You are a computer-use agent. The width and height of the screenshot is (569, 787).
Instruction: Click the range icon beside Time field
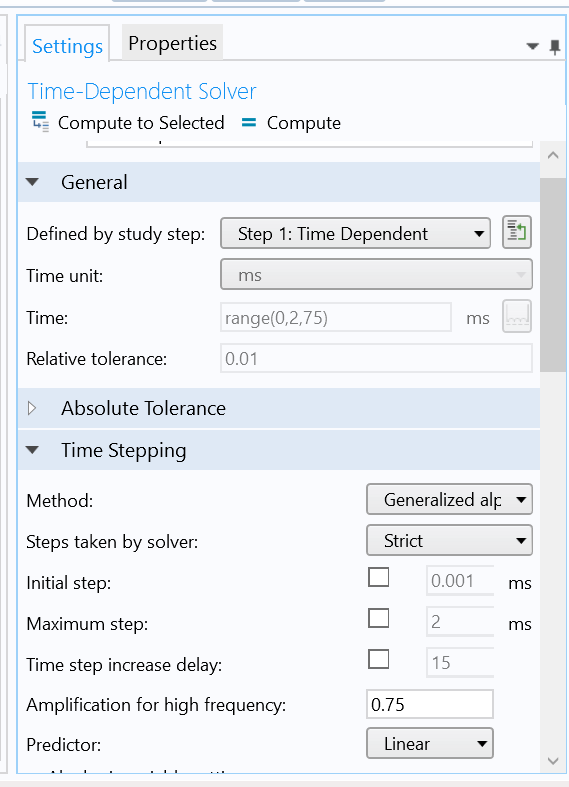tap(517, 317)
